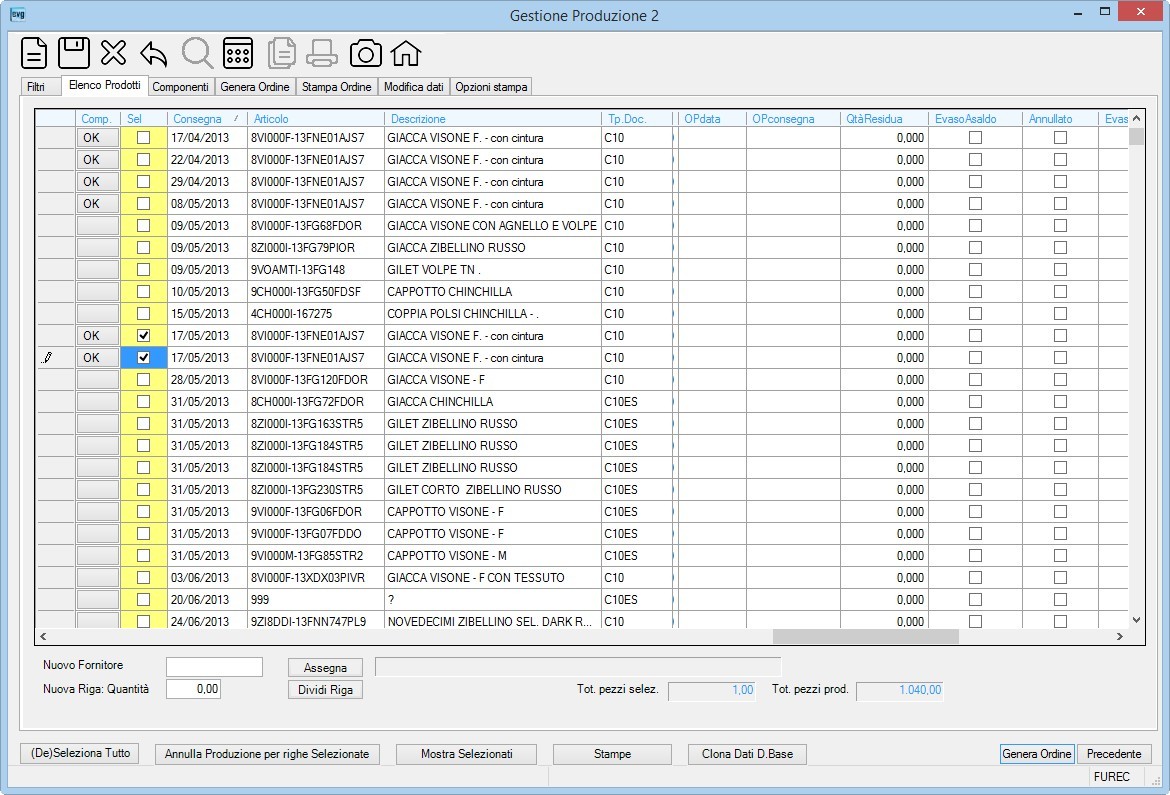
Task: Click the camera screenshot icon
Action: (366, 54)
